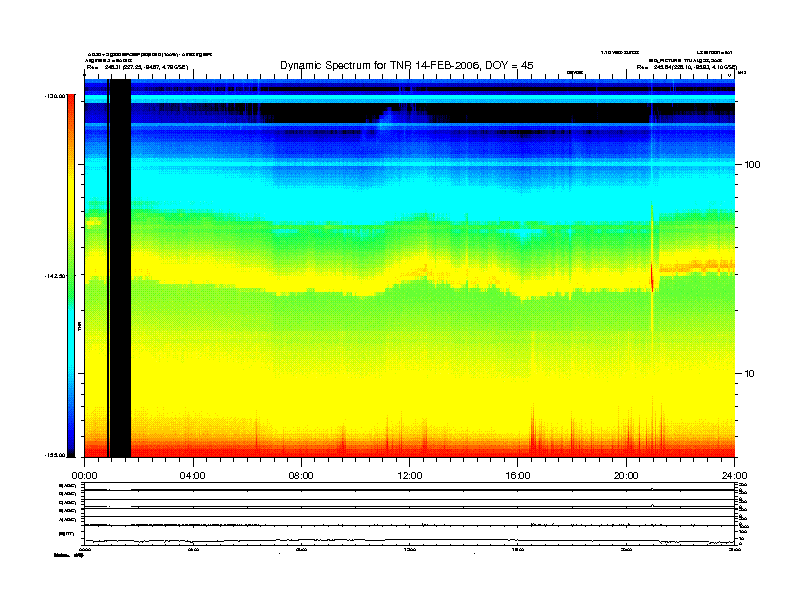The height and width of the screenshot is (612, 792).
Task: Click the red burst streak near 21:00
Action: coord(652,278)
